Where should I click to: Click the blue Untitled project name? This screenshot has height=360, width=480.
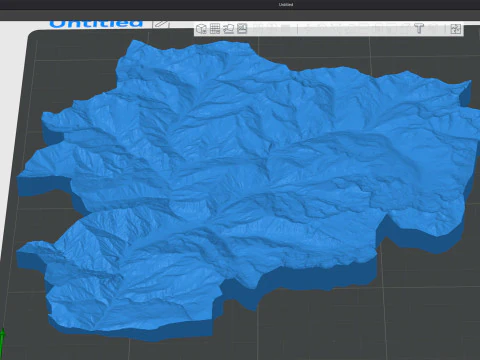[x=96, y=24]
